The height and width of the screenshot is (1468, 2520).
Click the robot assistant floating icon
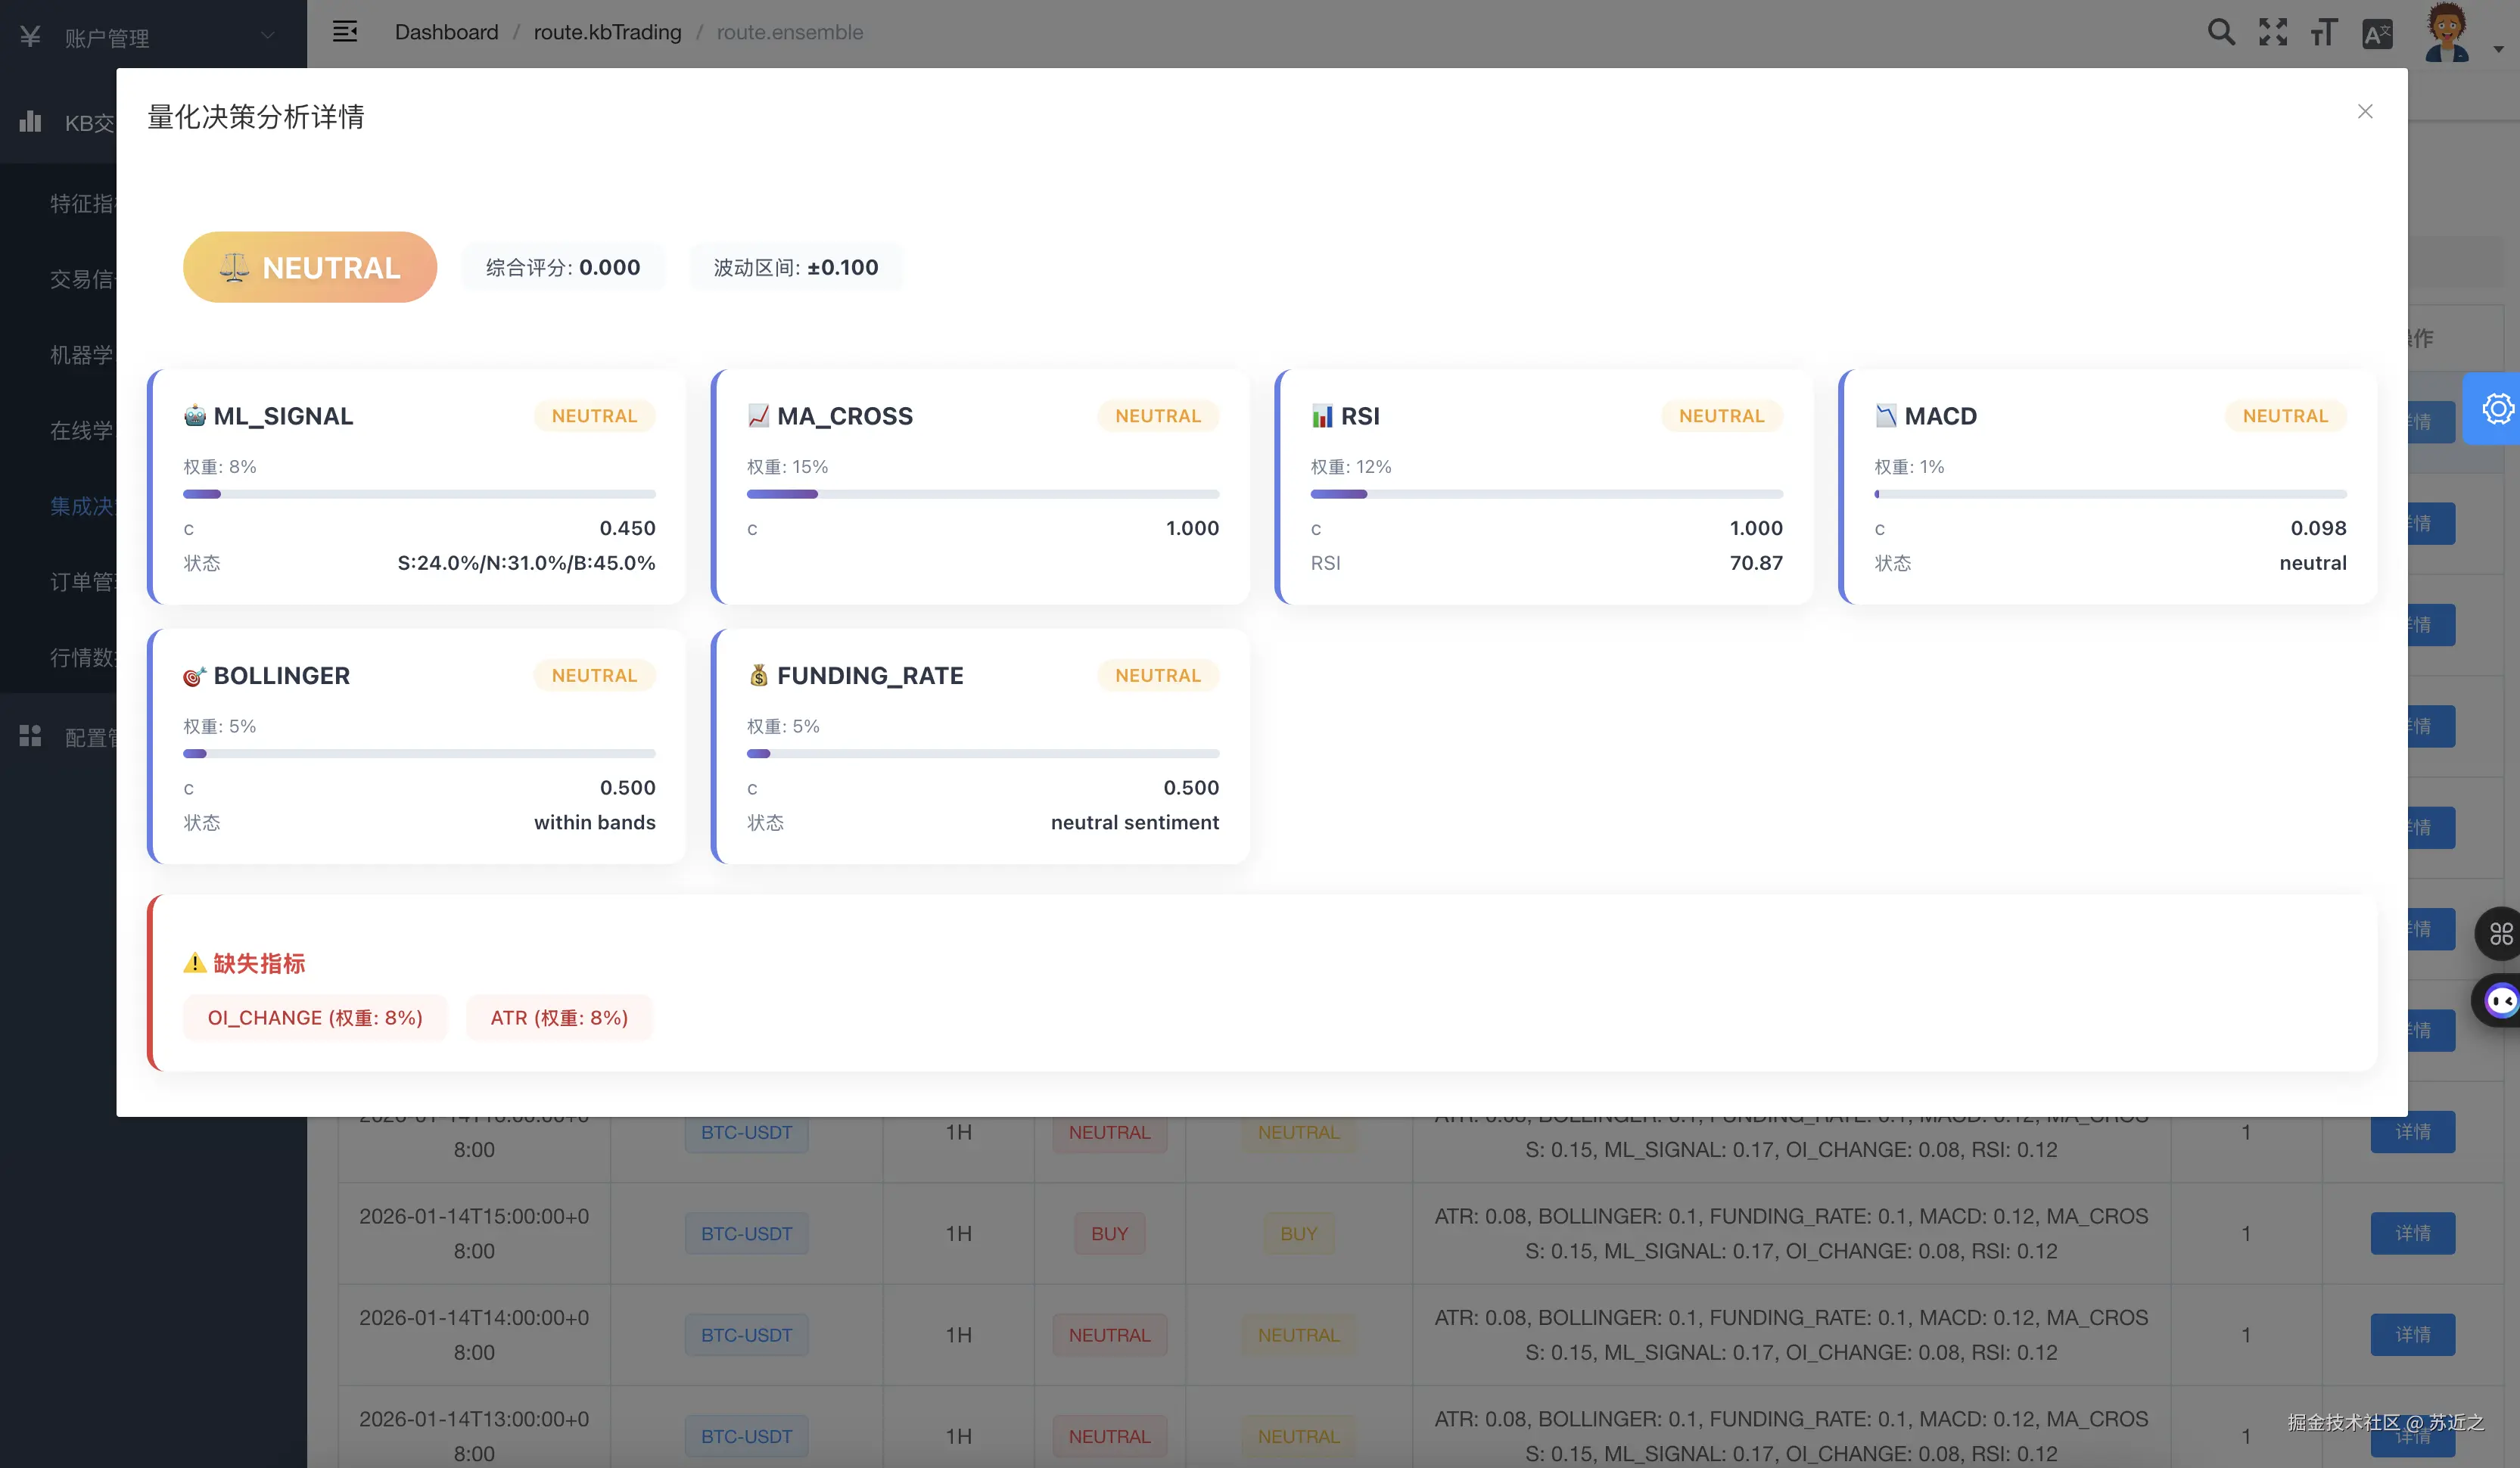point(2500,1000)
